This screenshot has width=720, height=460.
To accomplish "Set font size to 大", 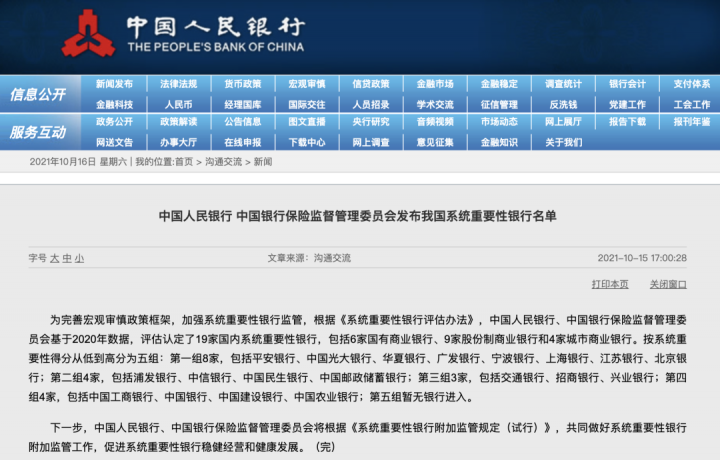I will pyautogui.click(x=54, y=258).
